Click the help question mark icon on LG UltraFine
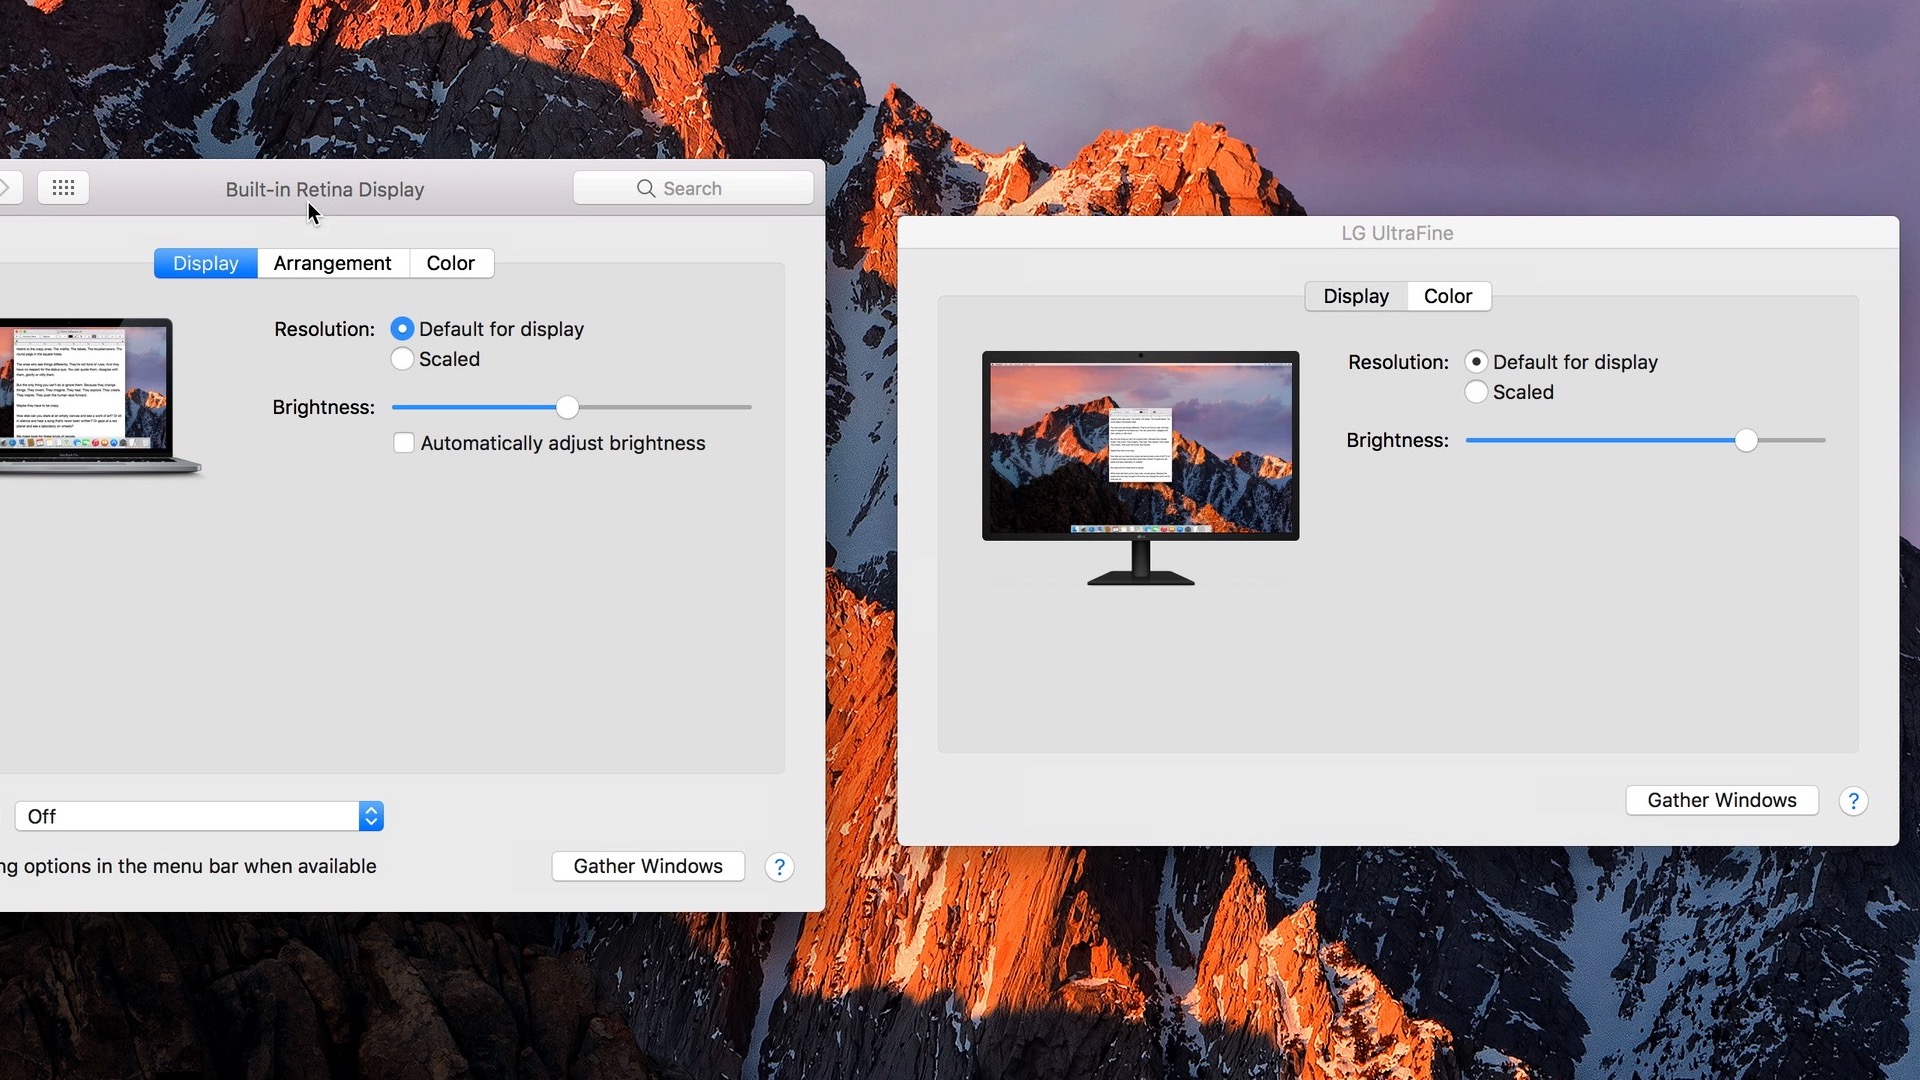 click(1853, 800)
